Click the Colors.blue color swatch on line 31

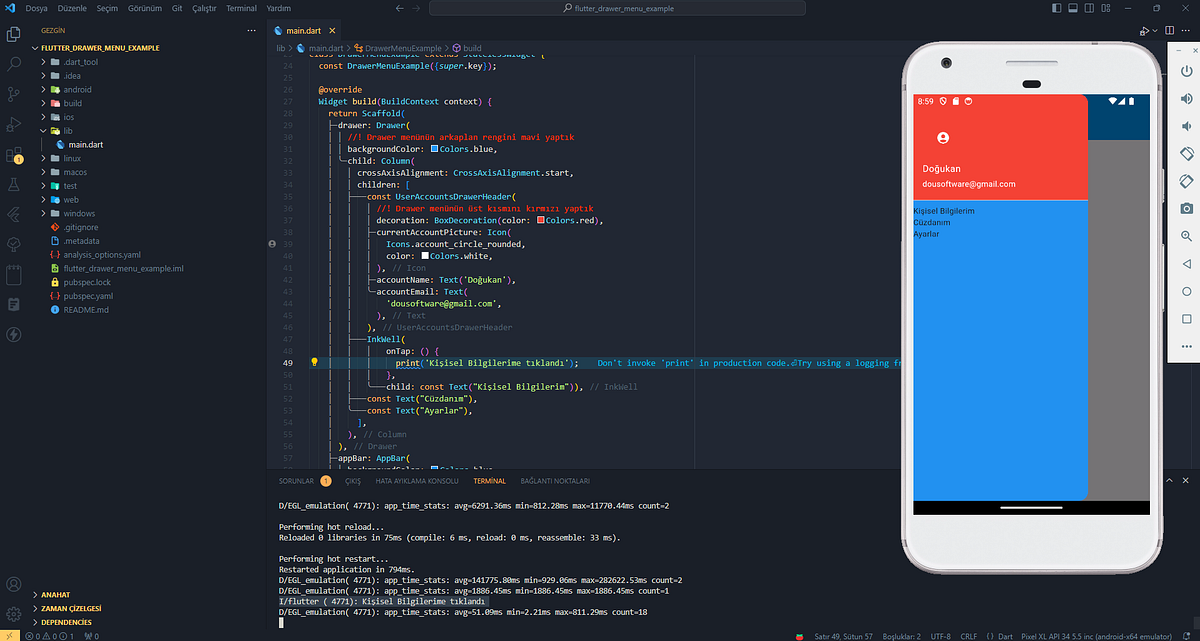(x=433, y=149)
